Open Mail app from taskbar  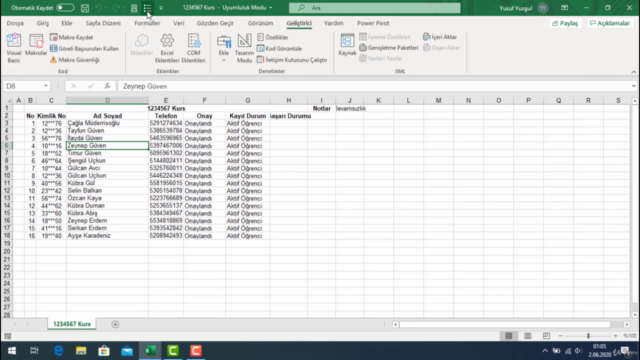(x=127, y=351)
